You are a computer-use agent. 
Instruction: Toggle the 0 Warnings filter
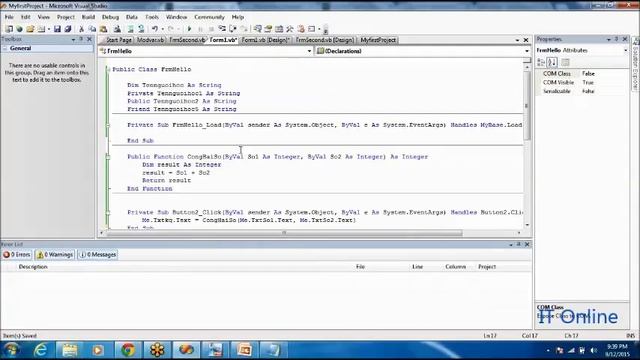click(55, 255)
